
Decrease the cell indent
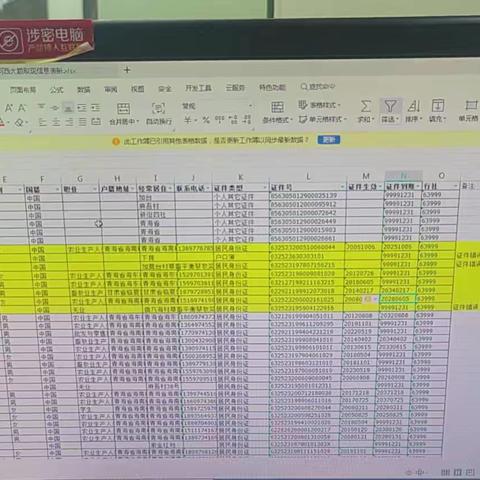click(82, 107)
